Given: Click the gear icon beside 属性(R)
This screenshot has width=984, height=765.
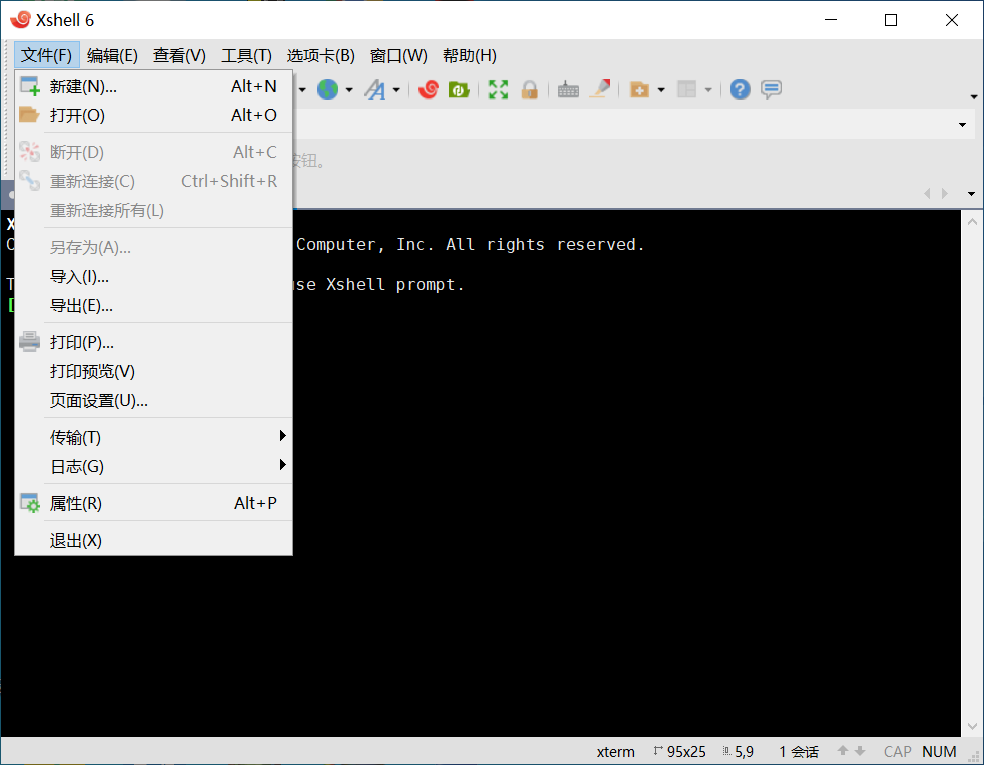Looking at the screenshot, I should coord(29,503).
